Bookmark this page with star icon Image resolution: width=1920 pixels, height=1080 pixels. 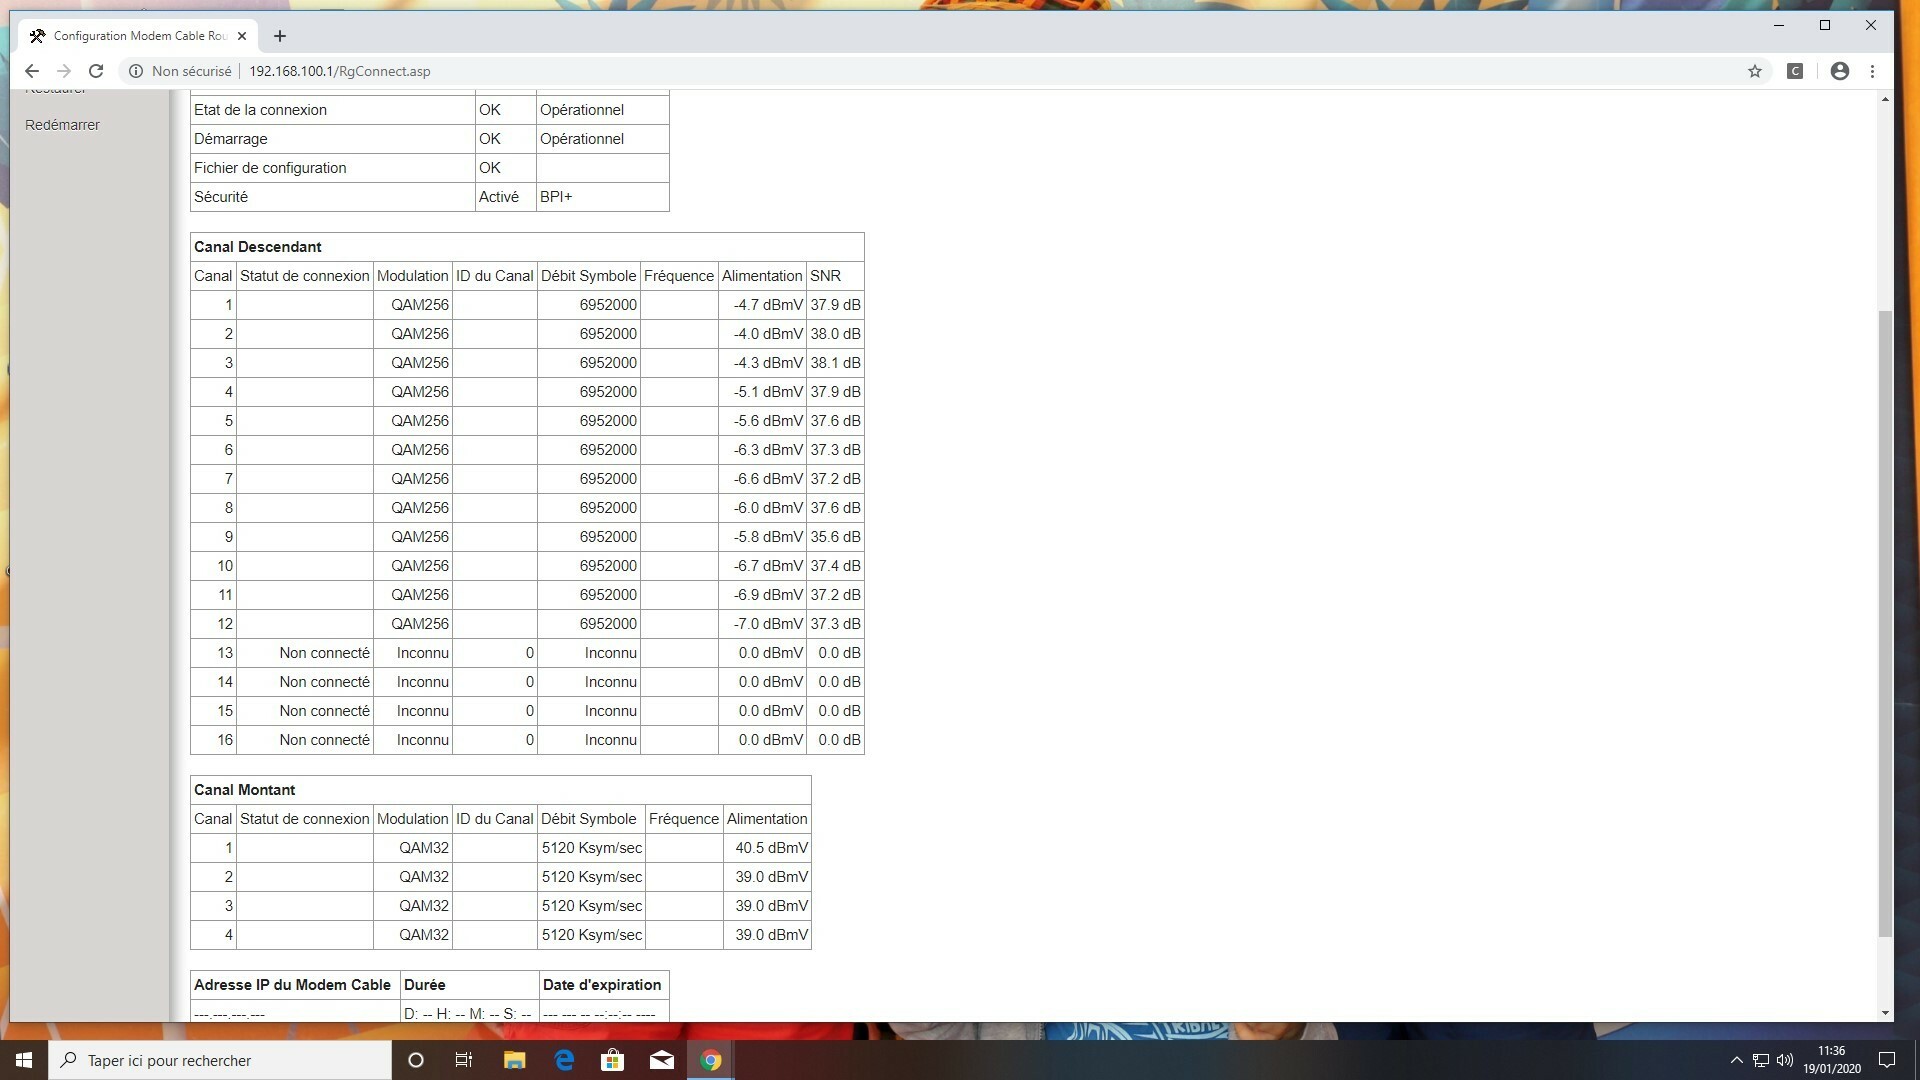tap(1754, 71)
